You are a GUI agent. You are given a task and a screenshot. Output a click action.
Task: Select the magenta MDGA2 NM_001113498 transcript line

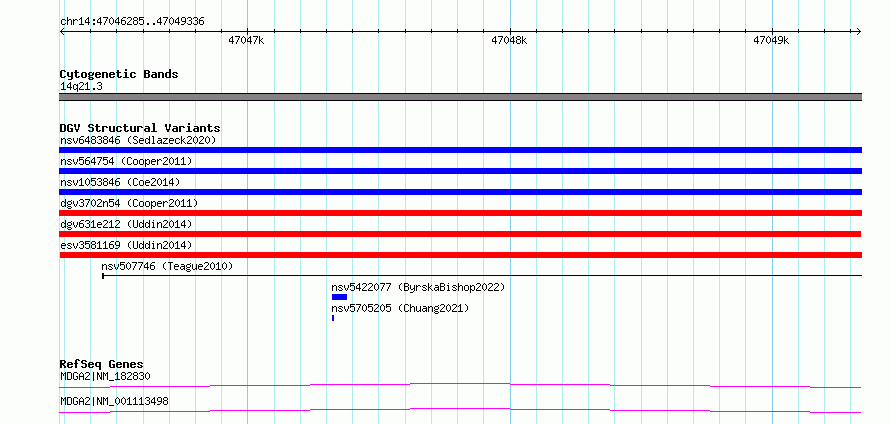click(460, 410)
